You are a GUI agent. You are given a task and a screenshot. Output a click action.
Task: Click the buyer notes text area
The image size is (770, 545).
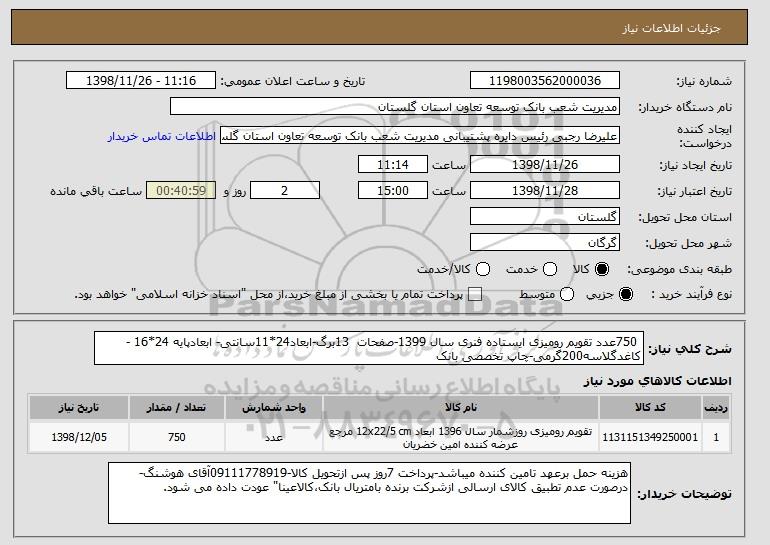[369, 493]
